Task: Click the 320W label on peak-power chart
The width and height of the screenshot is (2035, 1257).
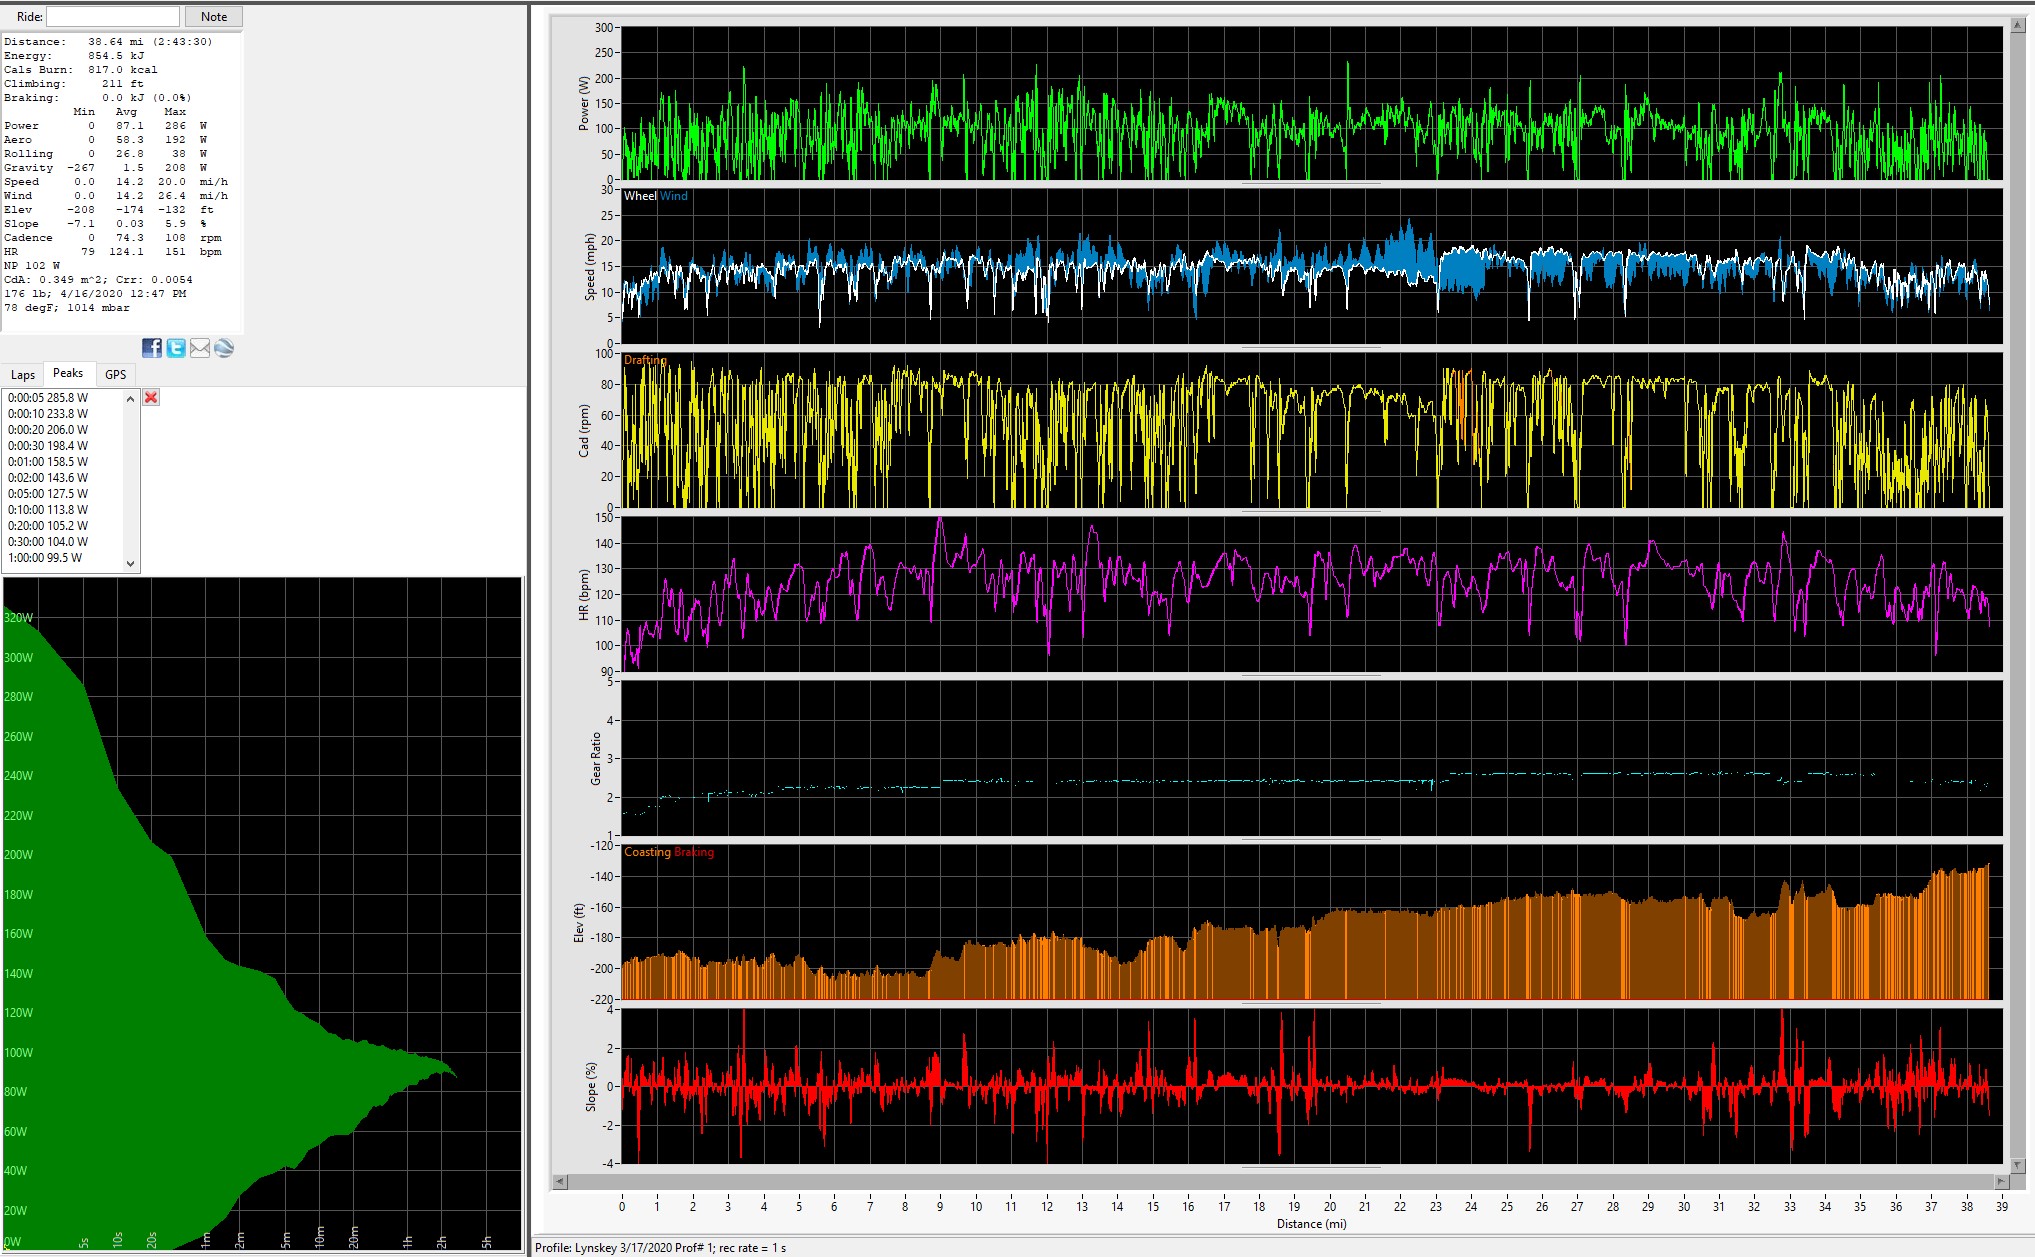Action: (x=19, y=618)
